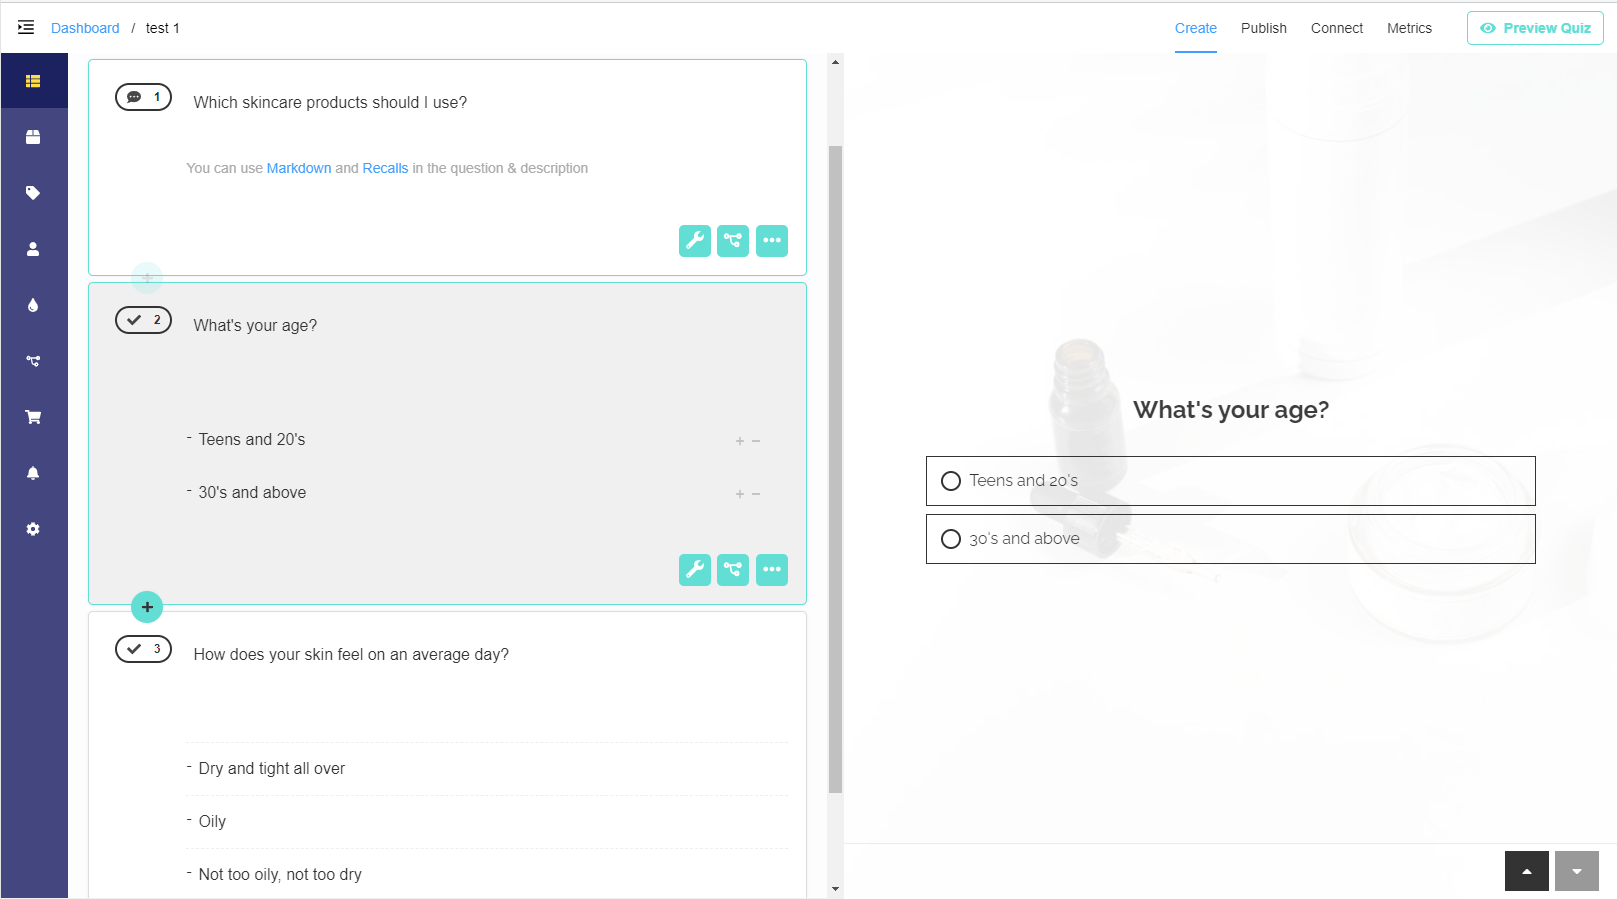Click the test 1 breadcrumb text

click(163, 28)
